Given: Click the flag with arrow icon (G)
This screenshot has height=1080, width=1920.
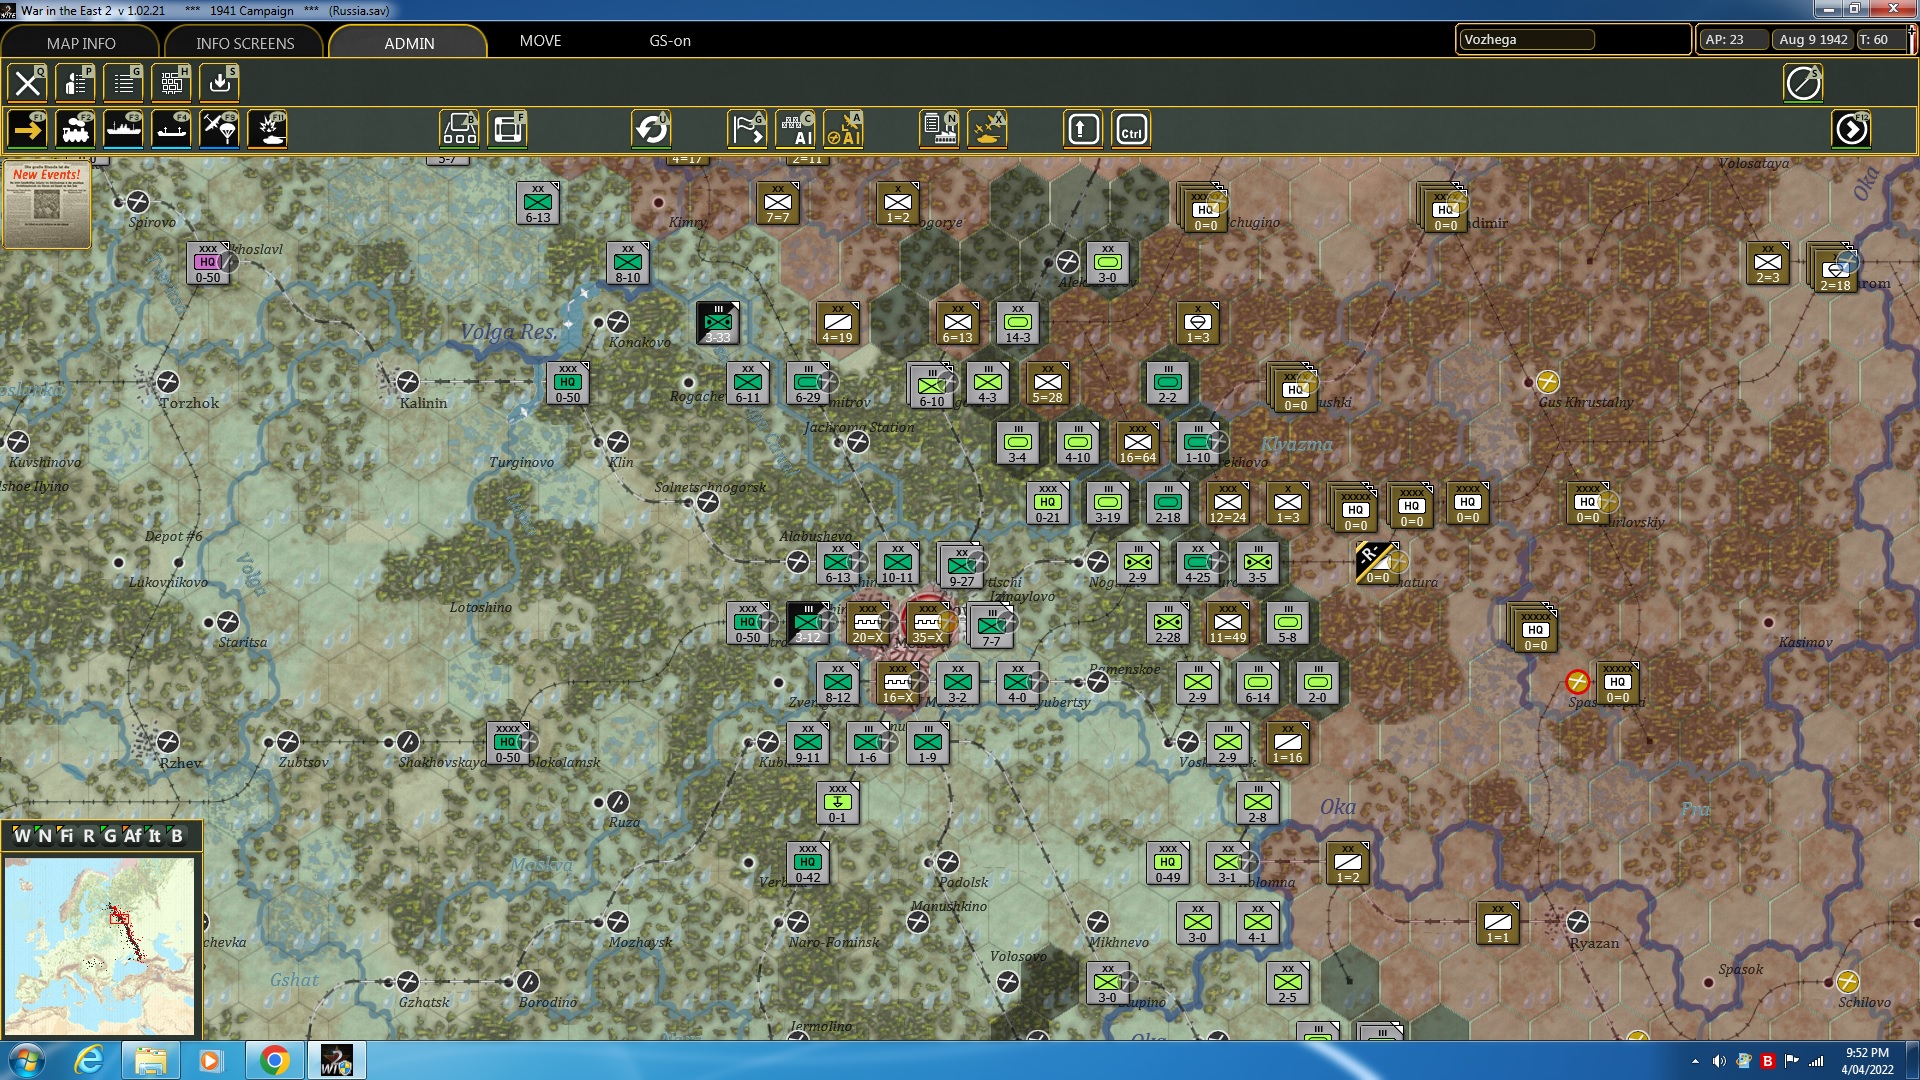Looking at the screenshot, I should (x=747, y=130).
